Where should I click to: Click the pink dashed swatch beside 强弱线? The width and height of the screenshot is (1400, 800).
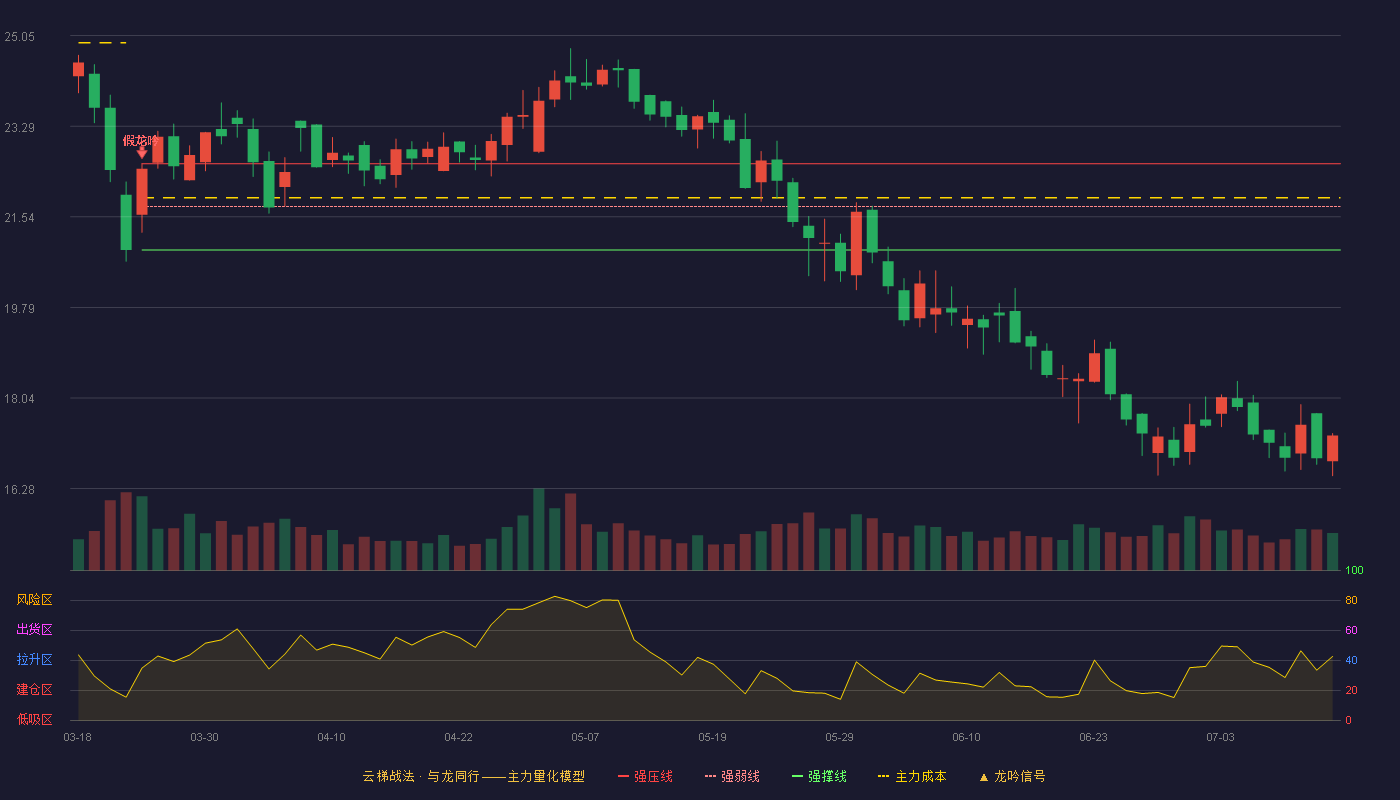pos(710,776)
